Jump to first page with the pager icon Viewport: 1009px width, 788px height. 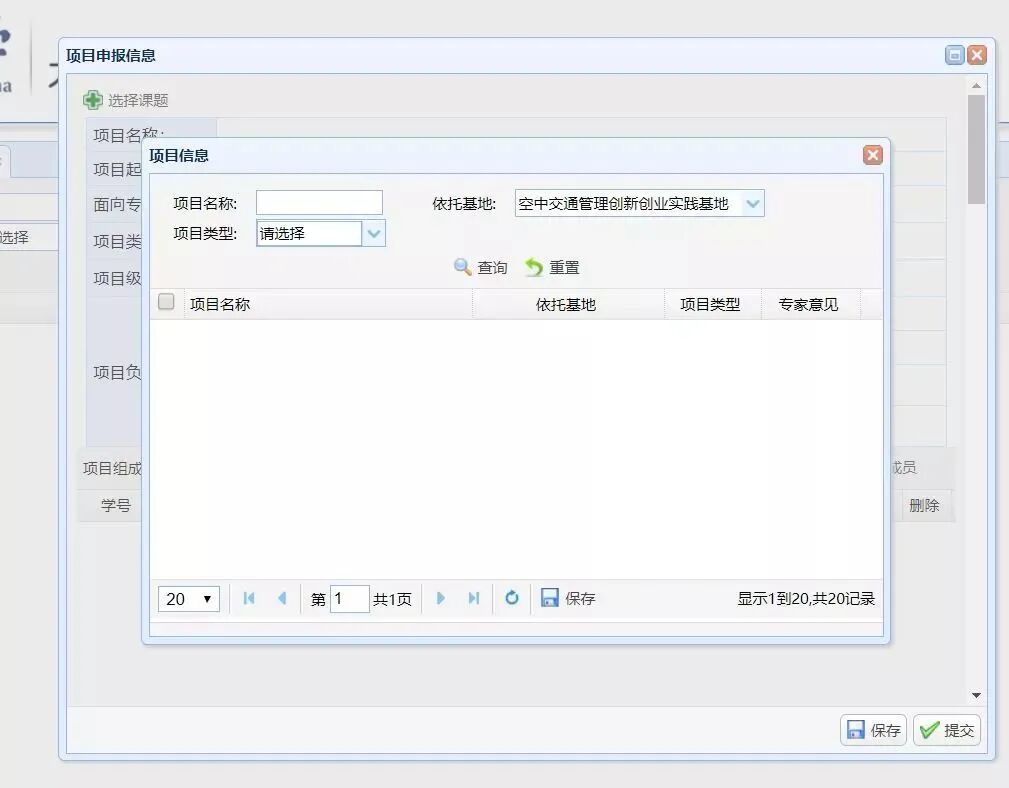248,598
